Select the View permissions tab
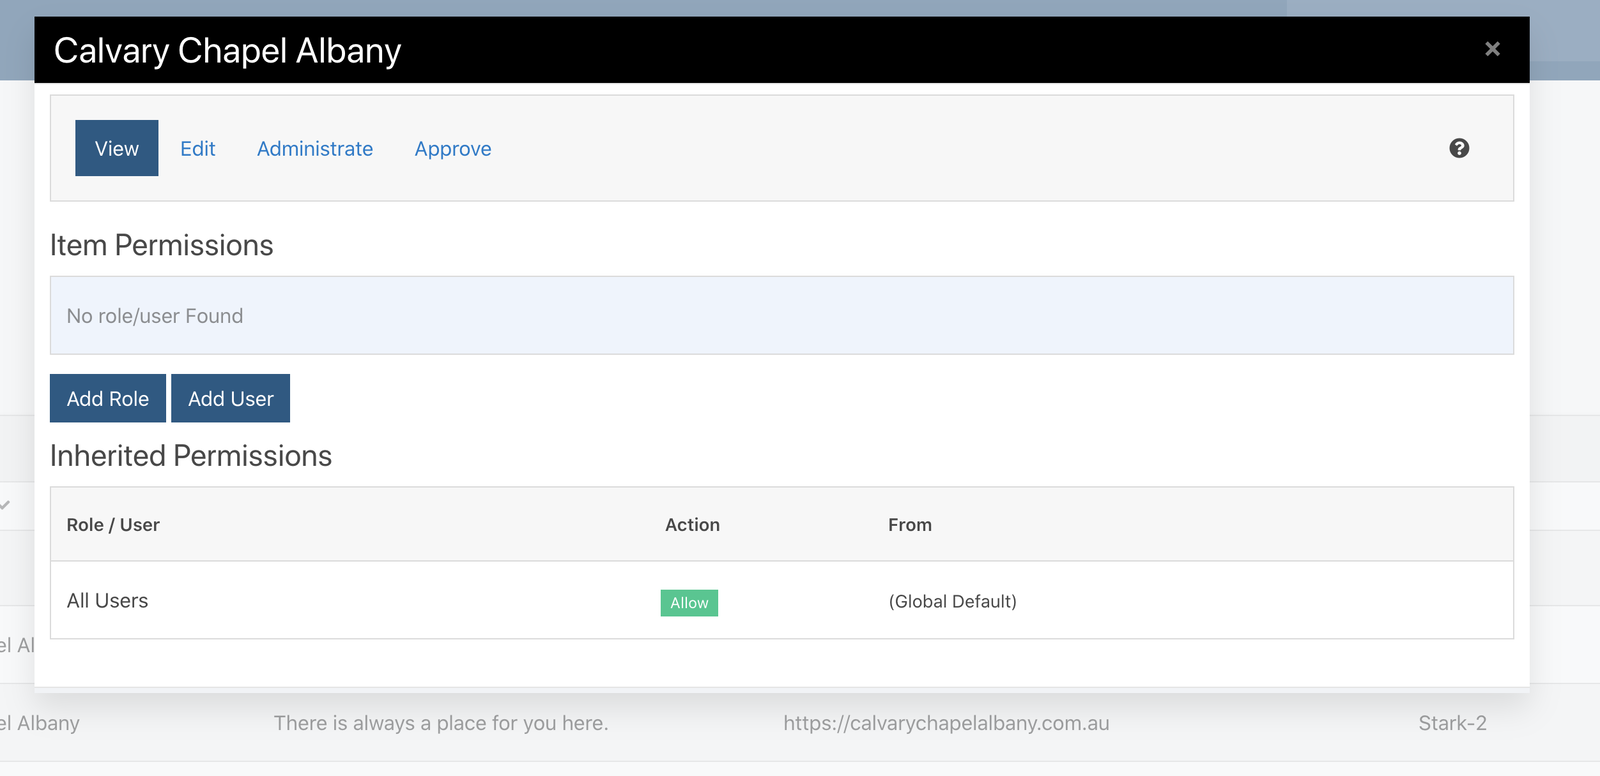 click(x=117, y=148)
